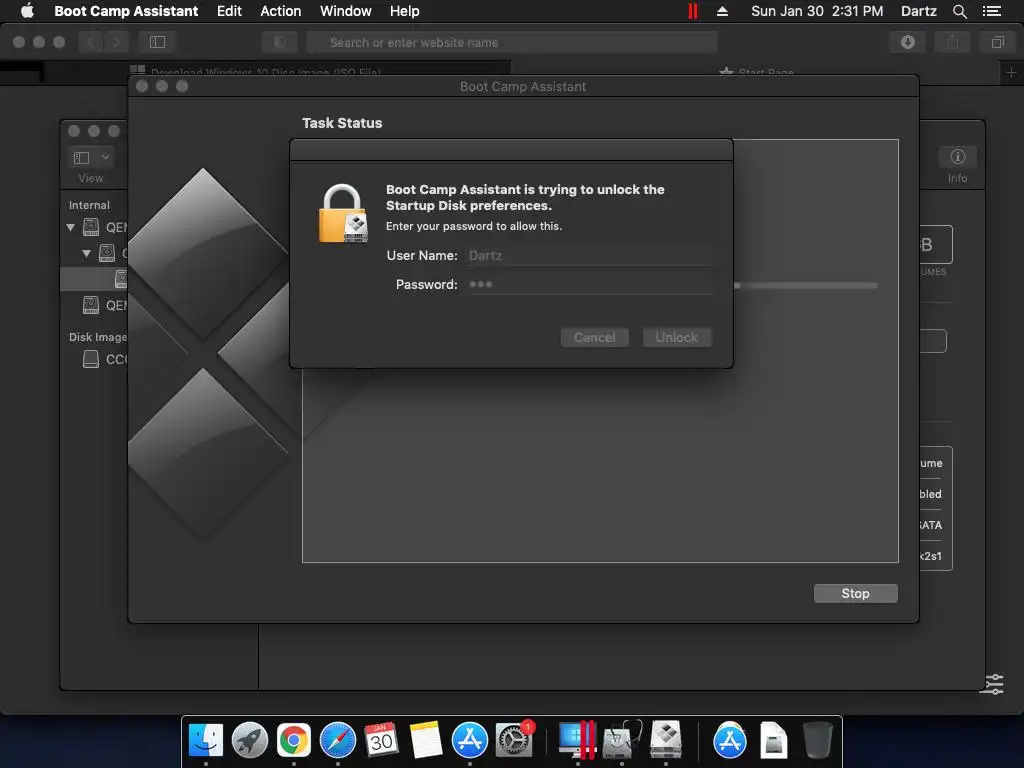Click the Safari address search field
1024x768 pixels.
pyautogui.click(x=512, y=42)
